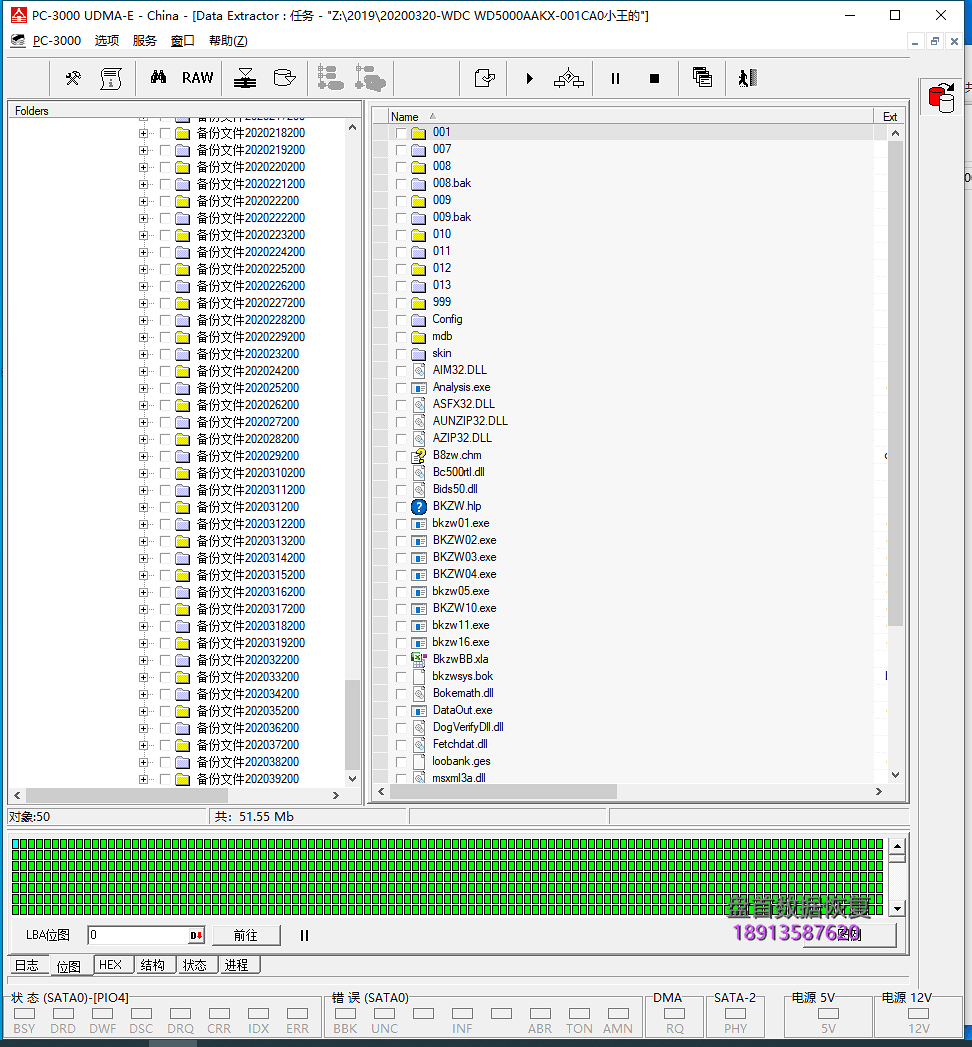Expand the 备份文件2020311200 tree node
The width and height of the screenshot is (972, 1047).
tap(143, 490)
